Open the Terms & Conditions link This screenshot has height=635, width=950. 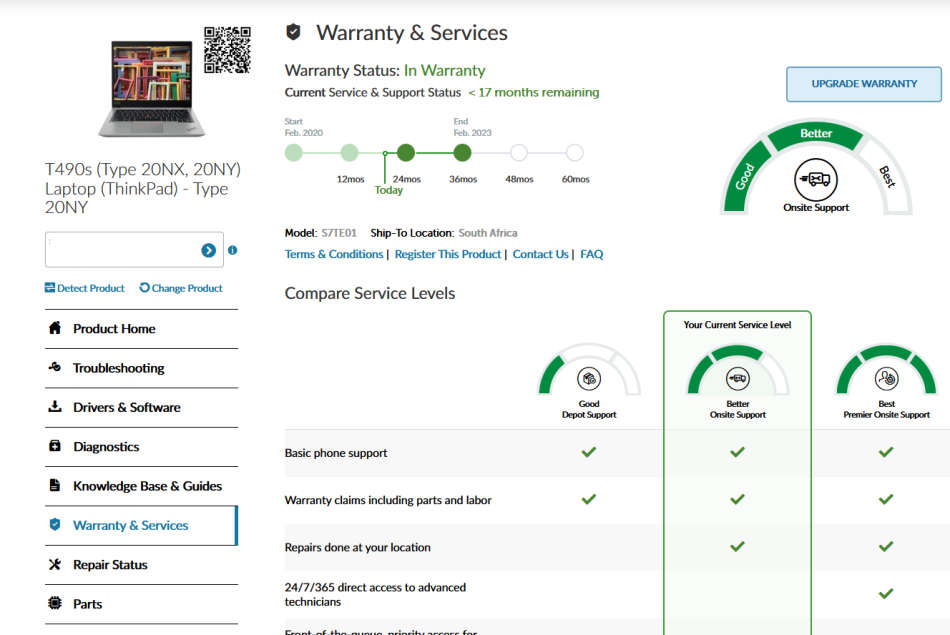334,254
